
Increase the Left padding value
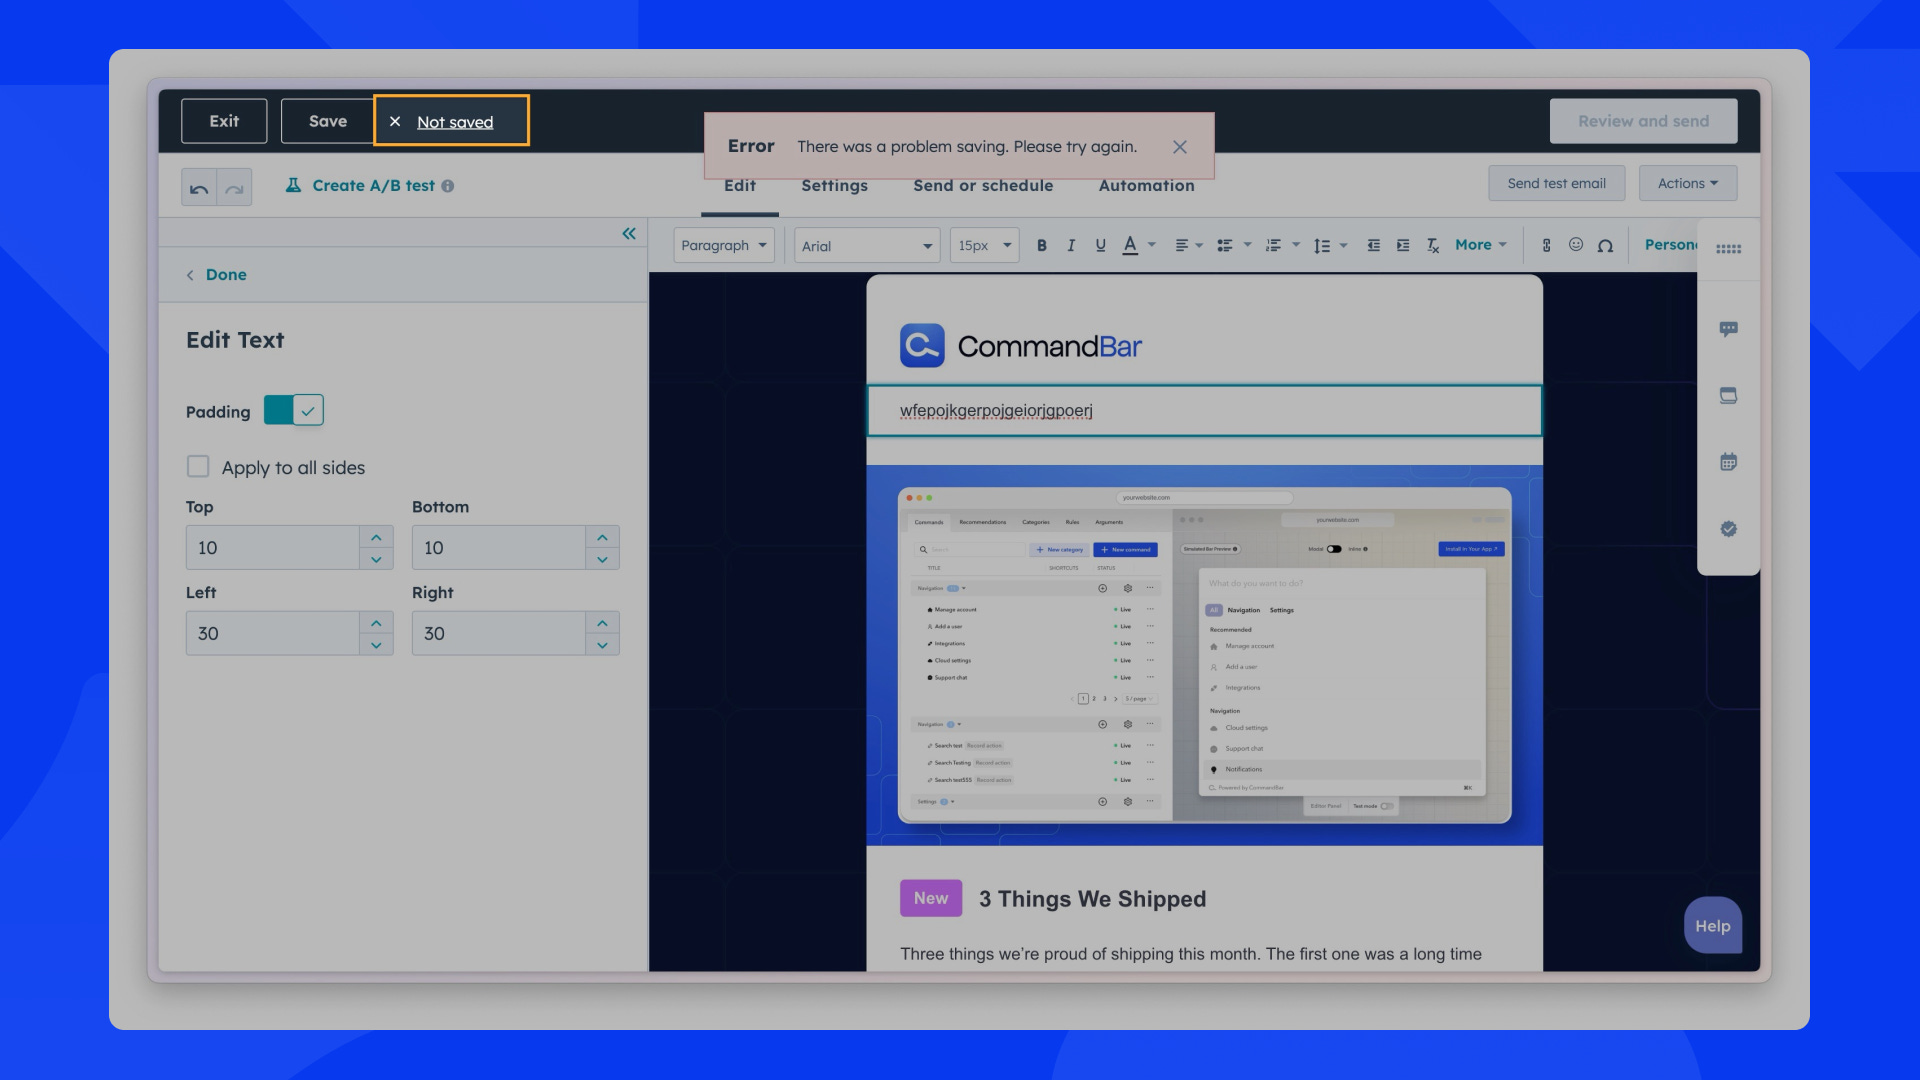pos(376,623)
